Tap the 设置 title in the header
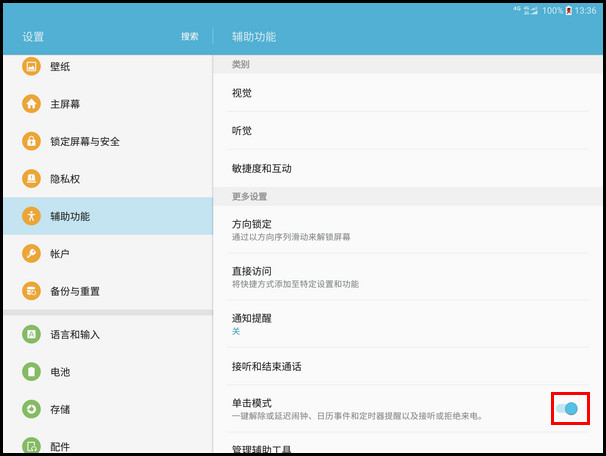 click(x=33, y=37)
